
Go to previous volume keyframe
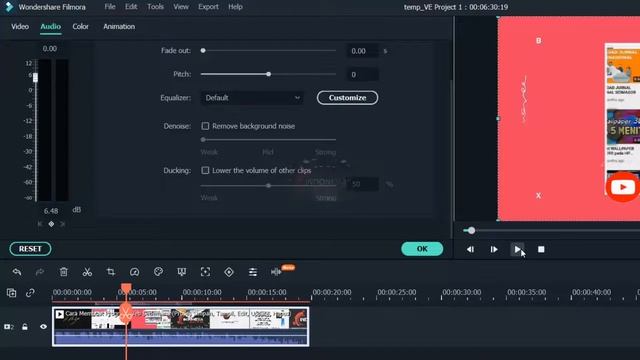[40, 224]
